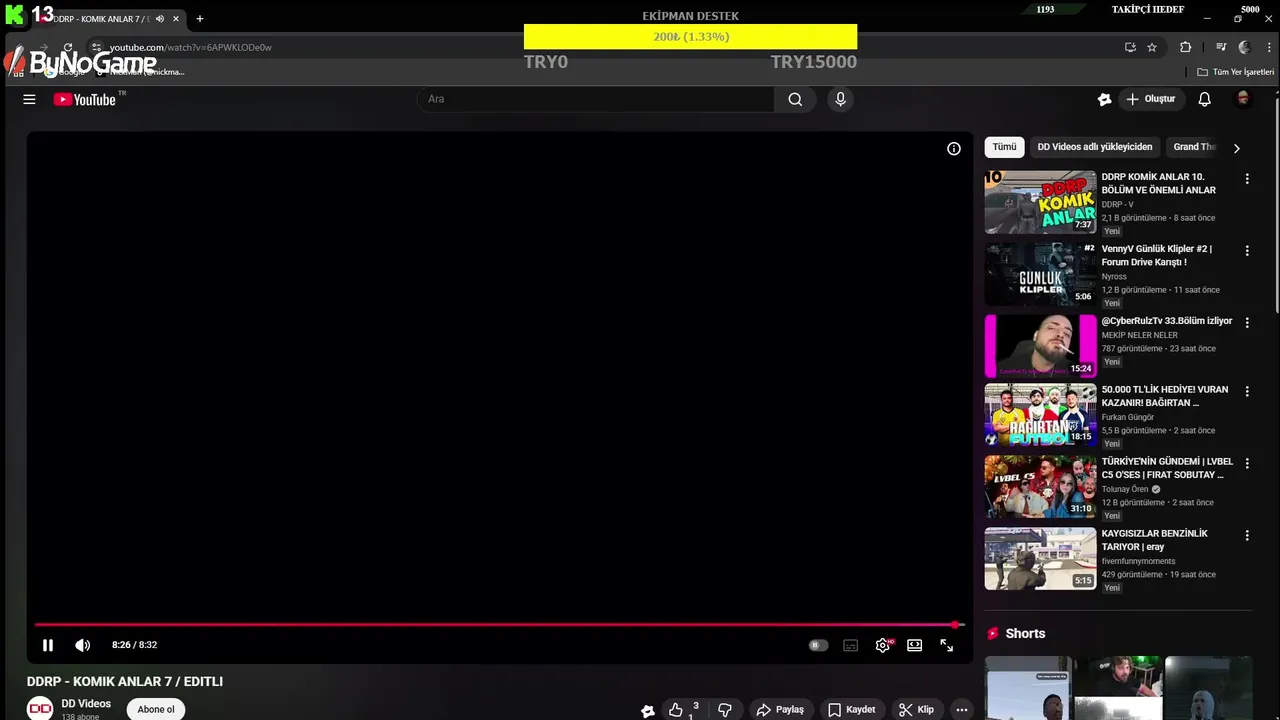Bookmark this page with the star

(x=1152, y=47)
